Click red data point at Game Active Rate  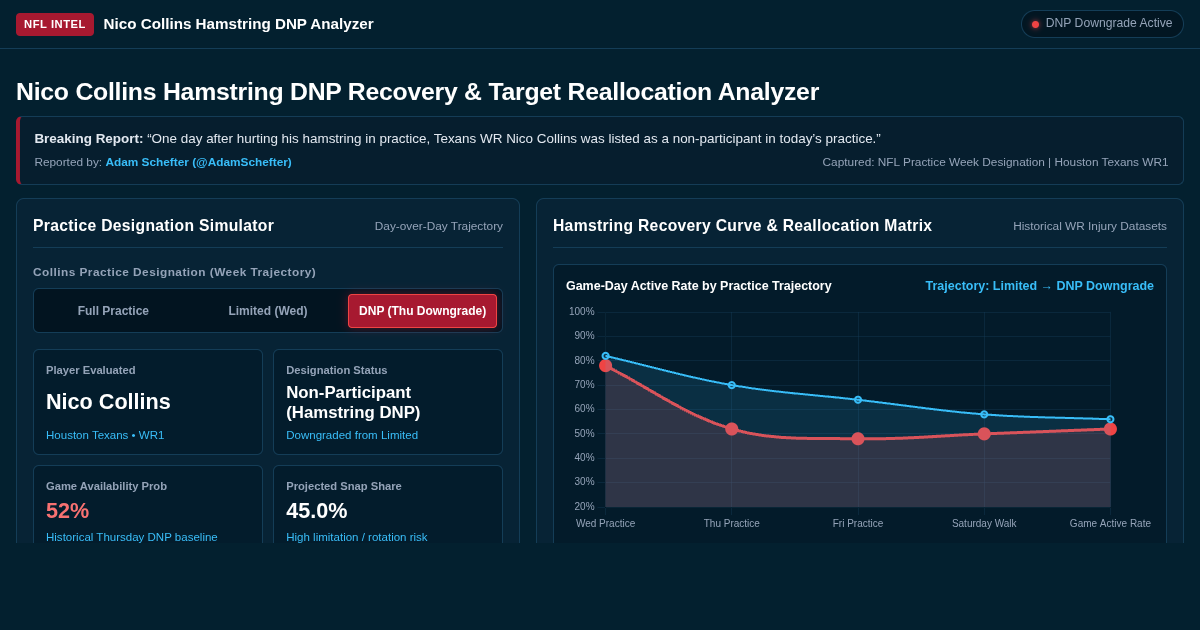(x=1110, y=429)
